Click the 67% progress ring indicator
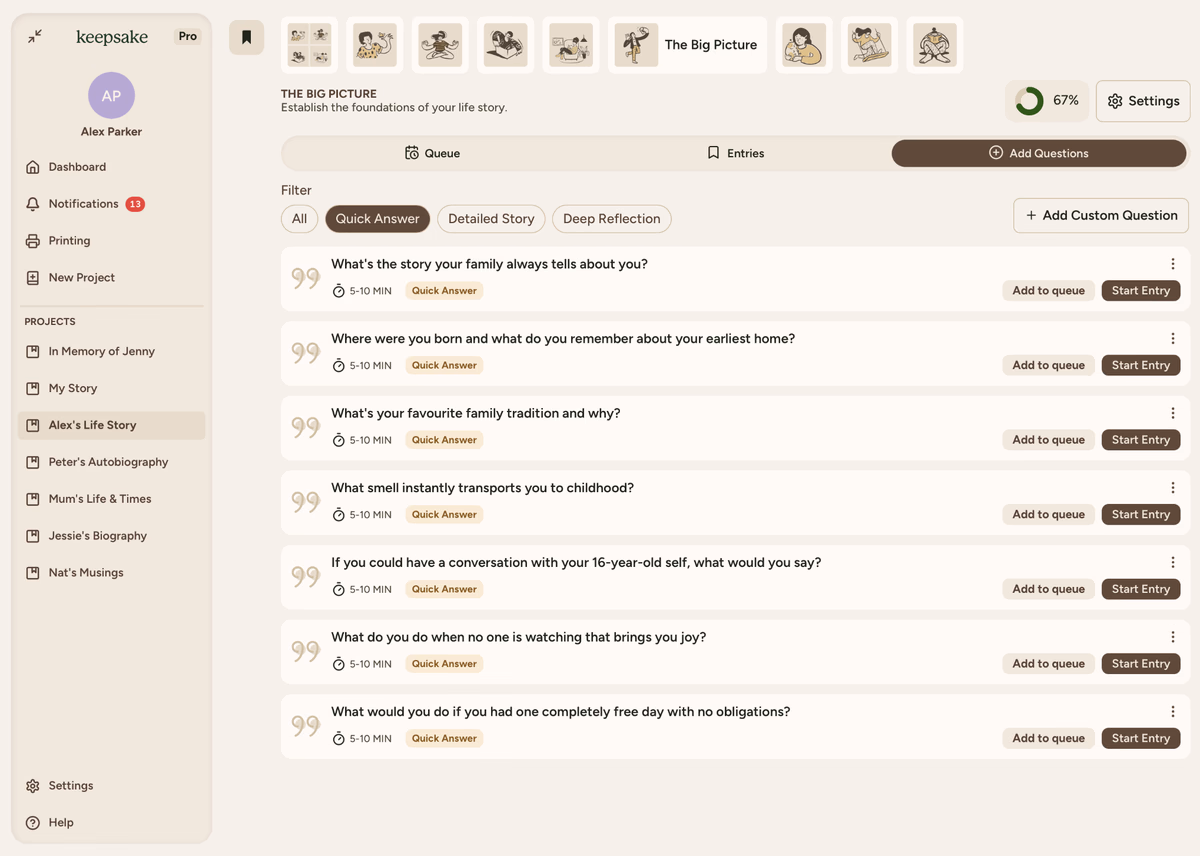This screenshot has height=856, width=1200. click(1029, 101)
